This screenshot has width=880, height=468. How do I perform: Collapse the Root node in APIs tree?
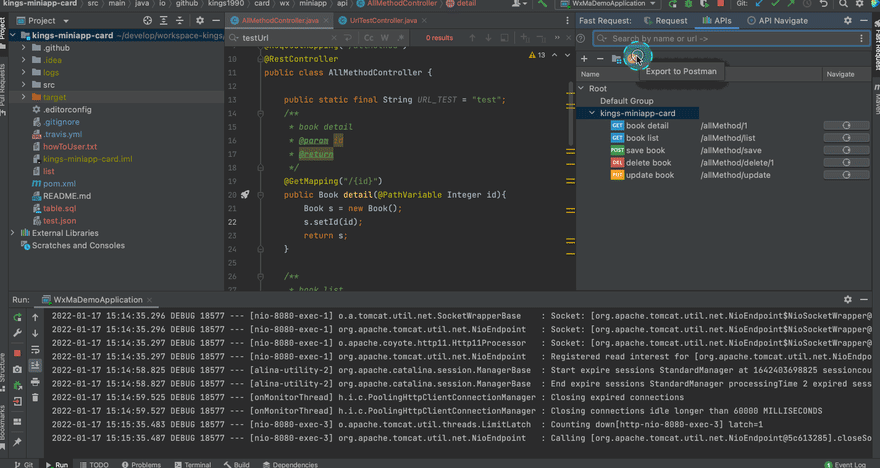(x=581, y=88)
